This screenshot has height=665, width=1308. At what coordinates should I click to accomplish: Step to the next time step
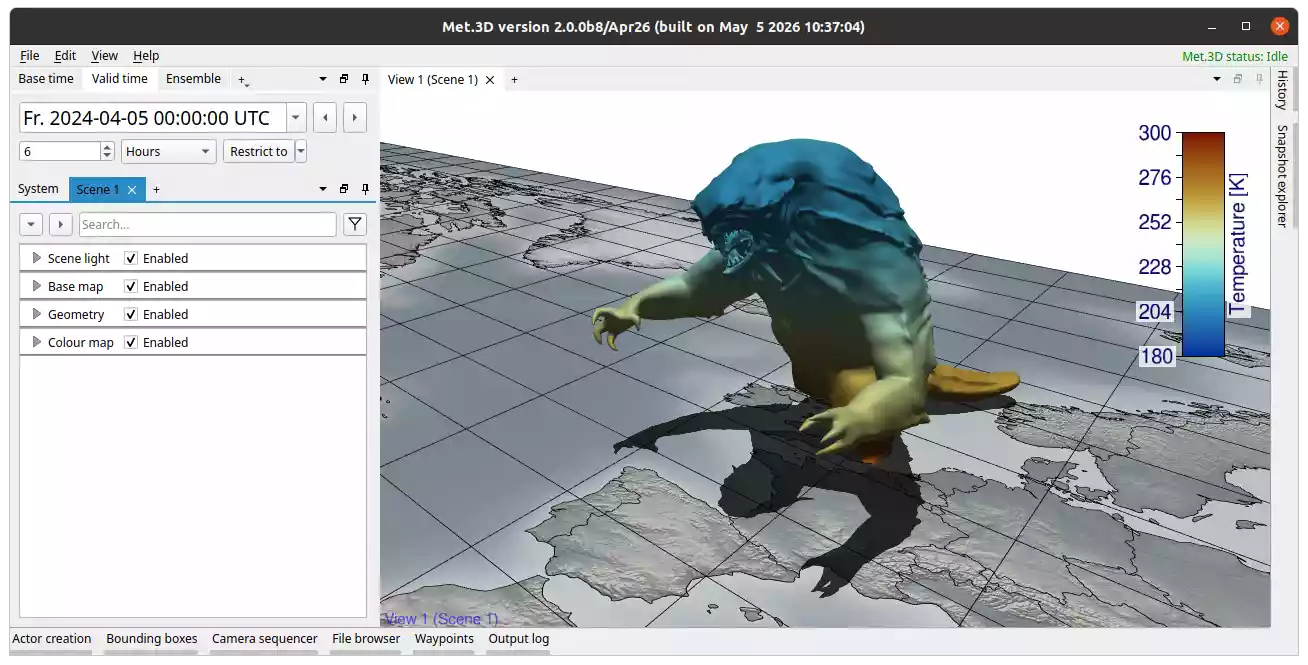(354, 118)
